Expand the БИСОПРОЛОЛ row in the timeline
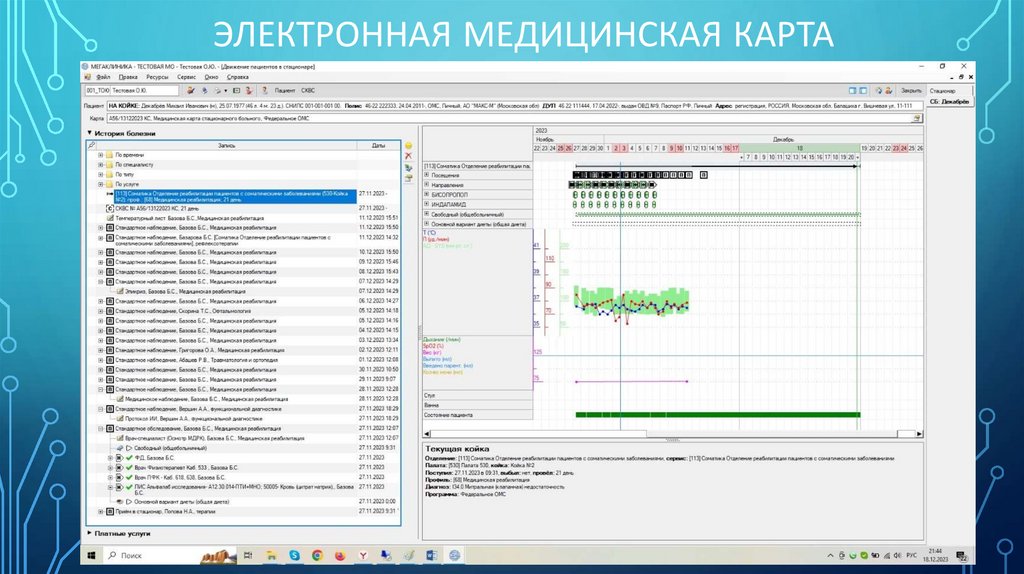Image resolution: width=1024 pixels, height=574 pixels. pos(428,194)
